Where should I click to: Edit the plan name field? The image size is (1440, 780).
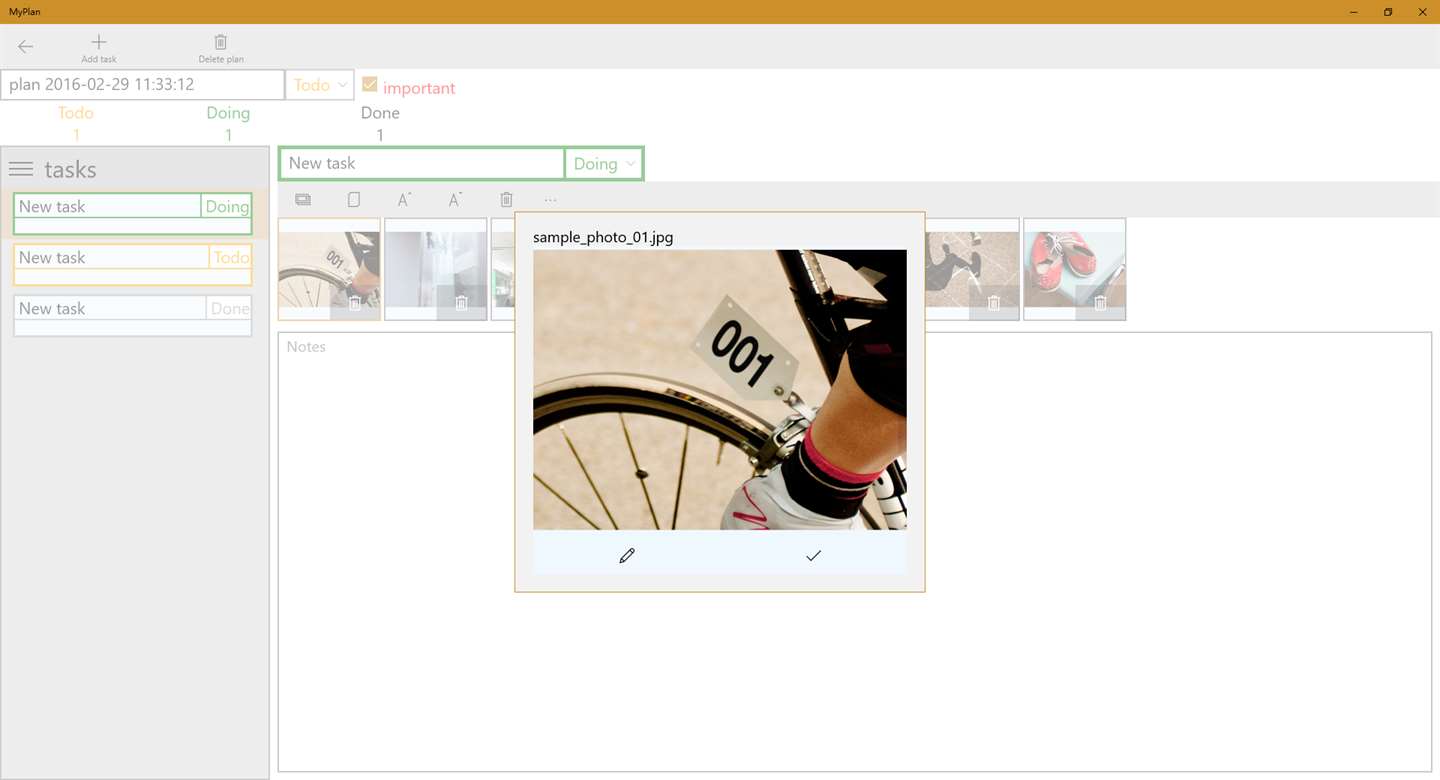point(143,85)
